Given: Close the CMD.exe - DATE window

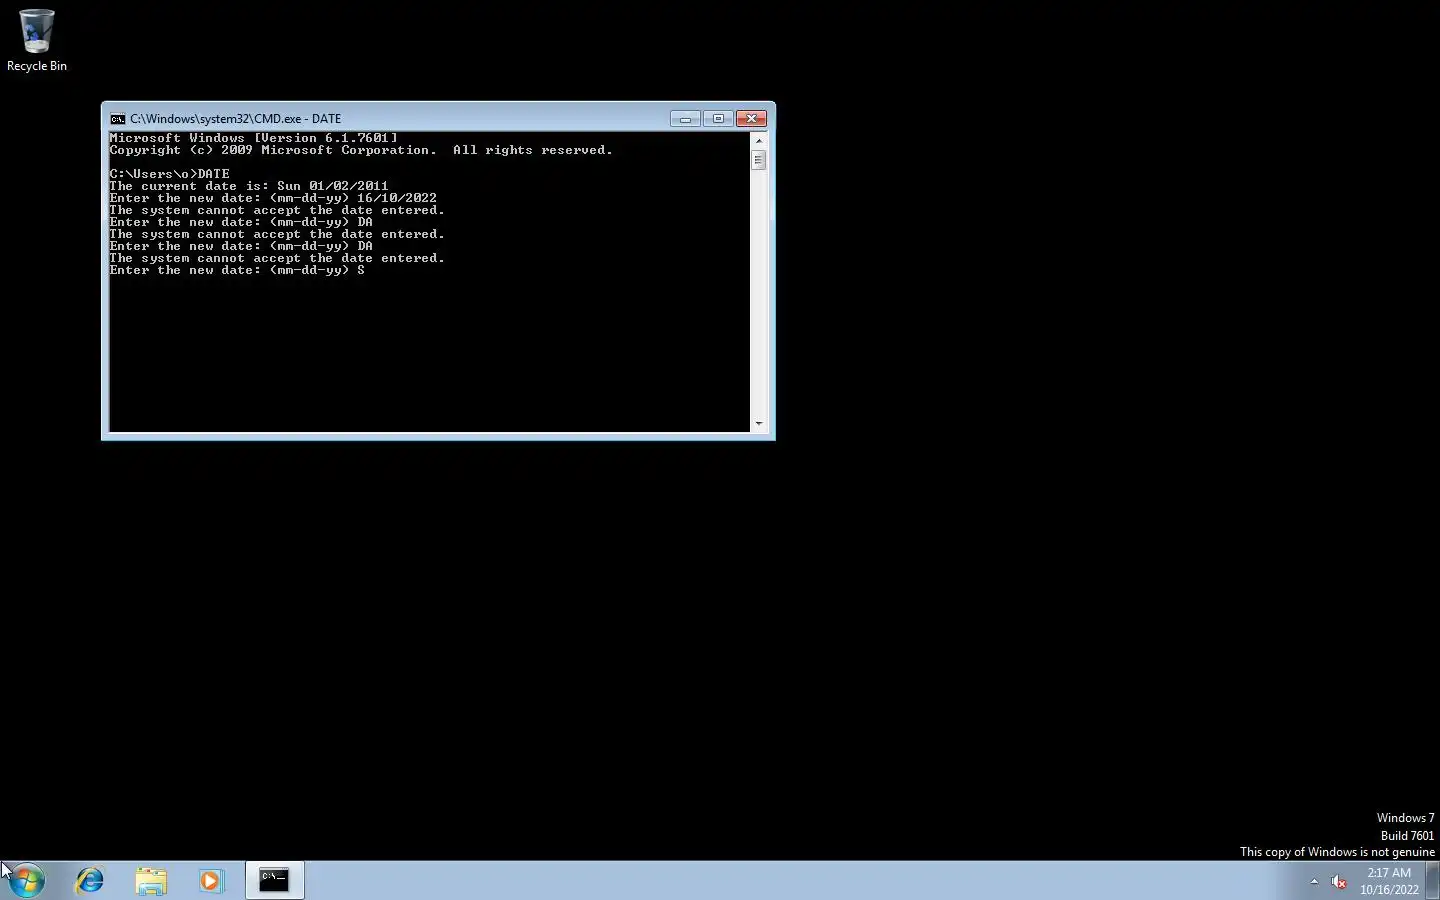Looking at the screenshot, I should [751, 118].
